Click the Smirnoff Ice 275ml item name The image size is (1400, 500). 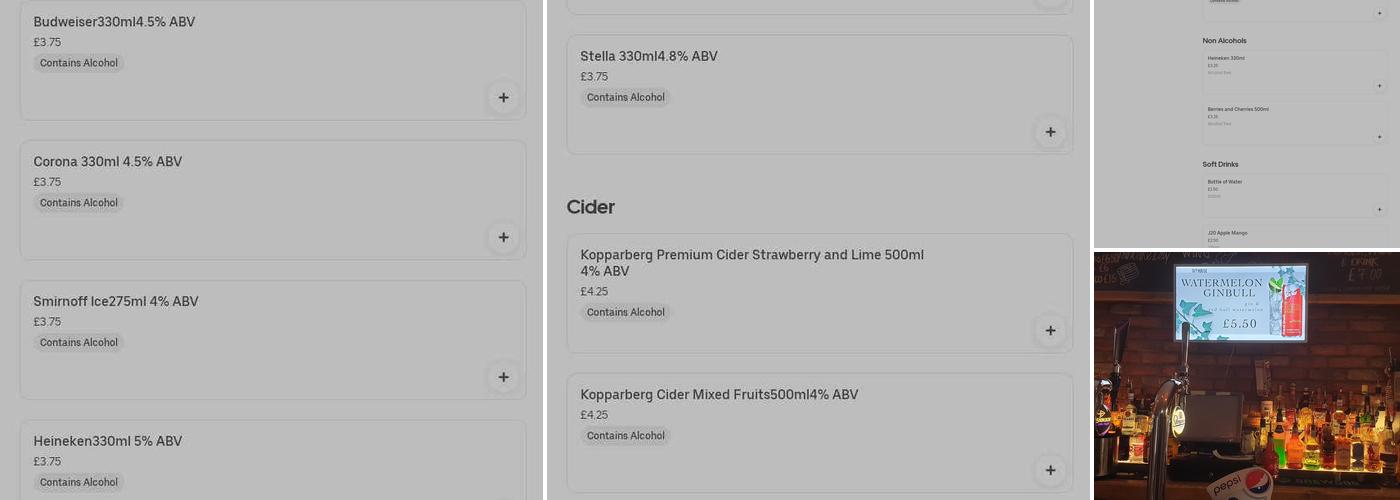click(116, 302)
